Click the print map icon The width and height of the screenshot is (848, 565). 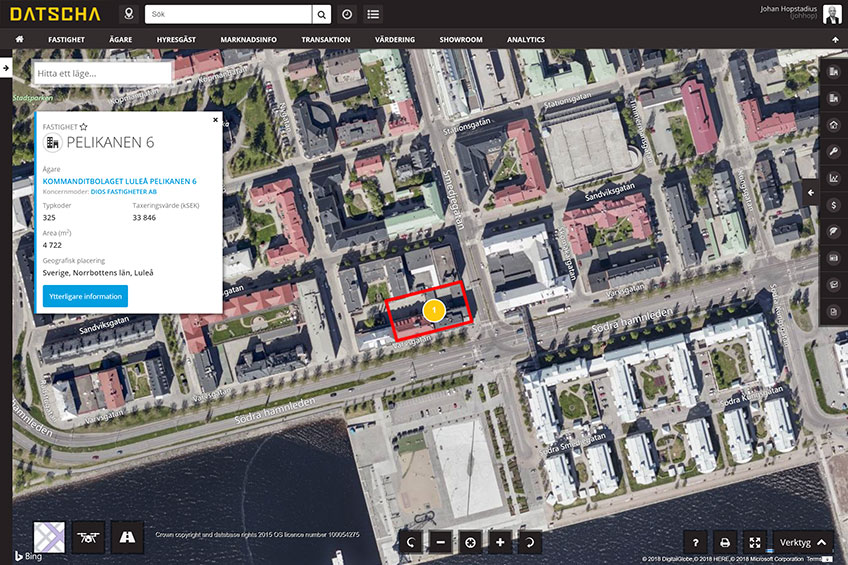[726, 541]
